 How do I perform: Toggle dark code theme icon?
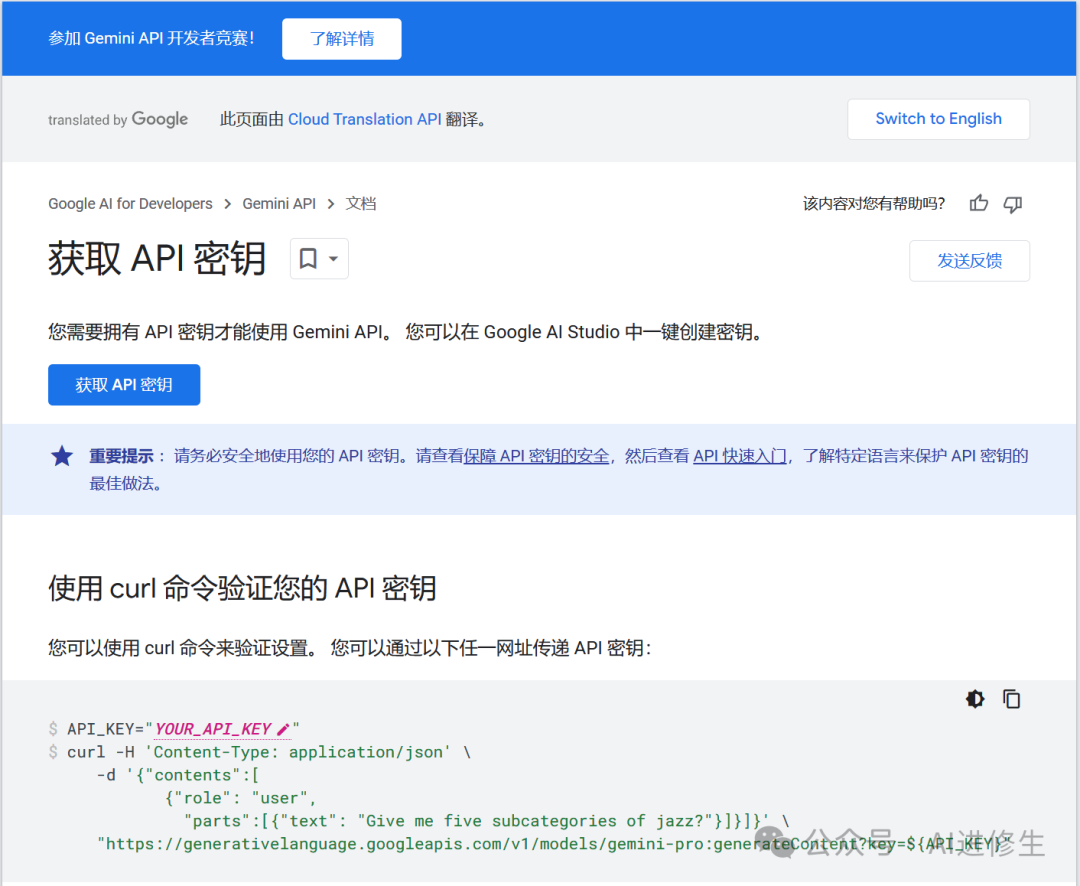tap(975, 699)
